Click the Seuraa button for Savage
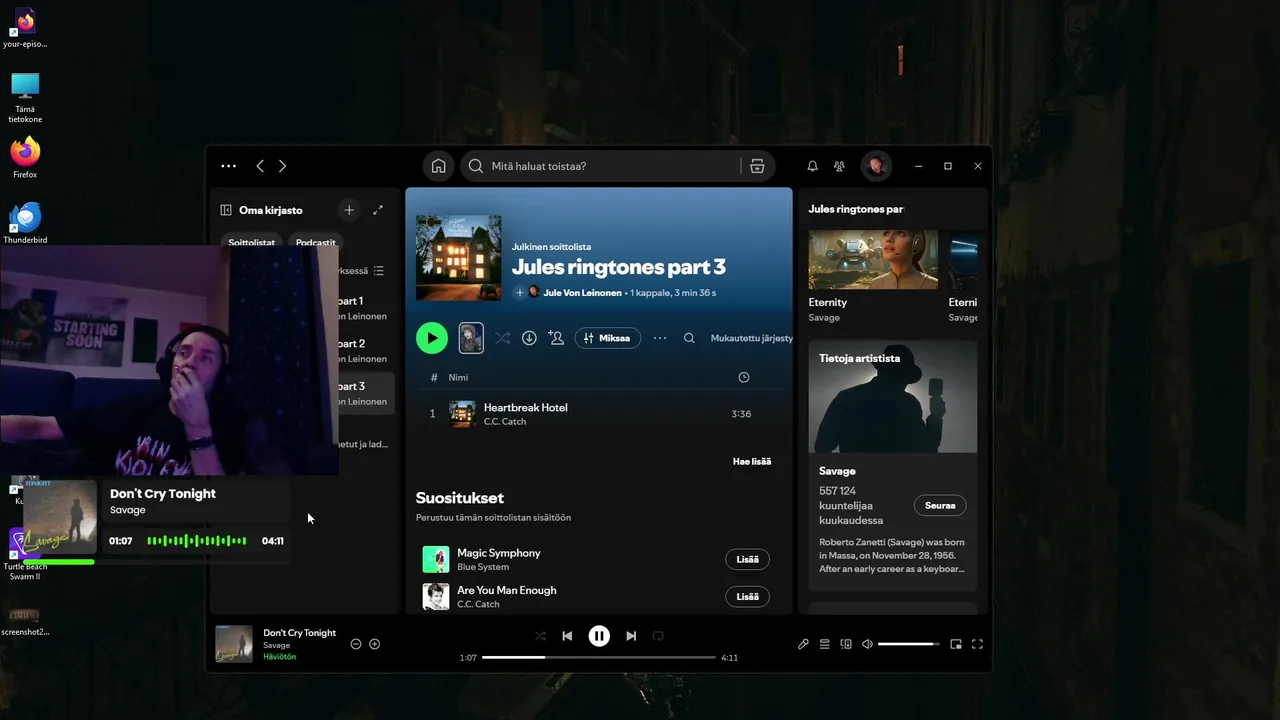Viewport: 1280px width, 720px height. (940, 506)
